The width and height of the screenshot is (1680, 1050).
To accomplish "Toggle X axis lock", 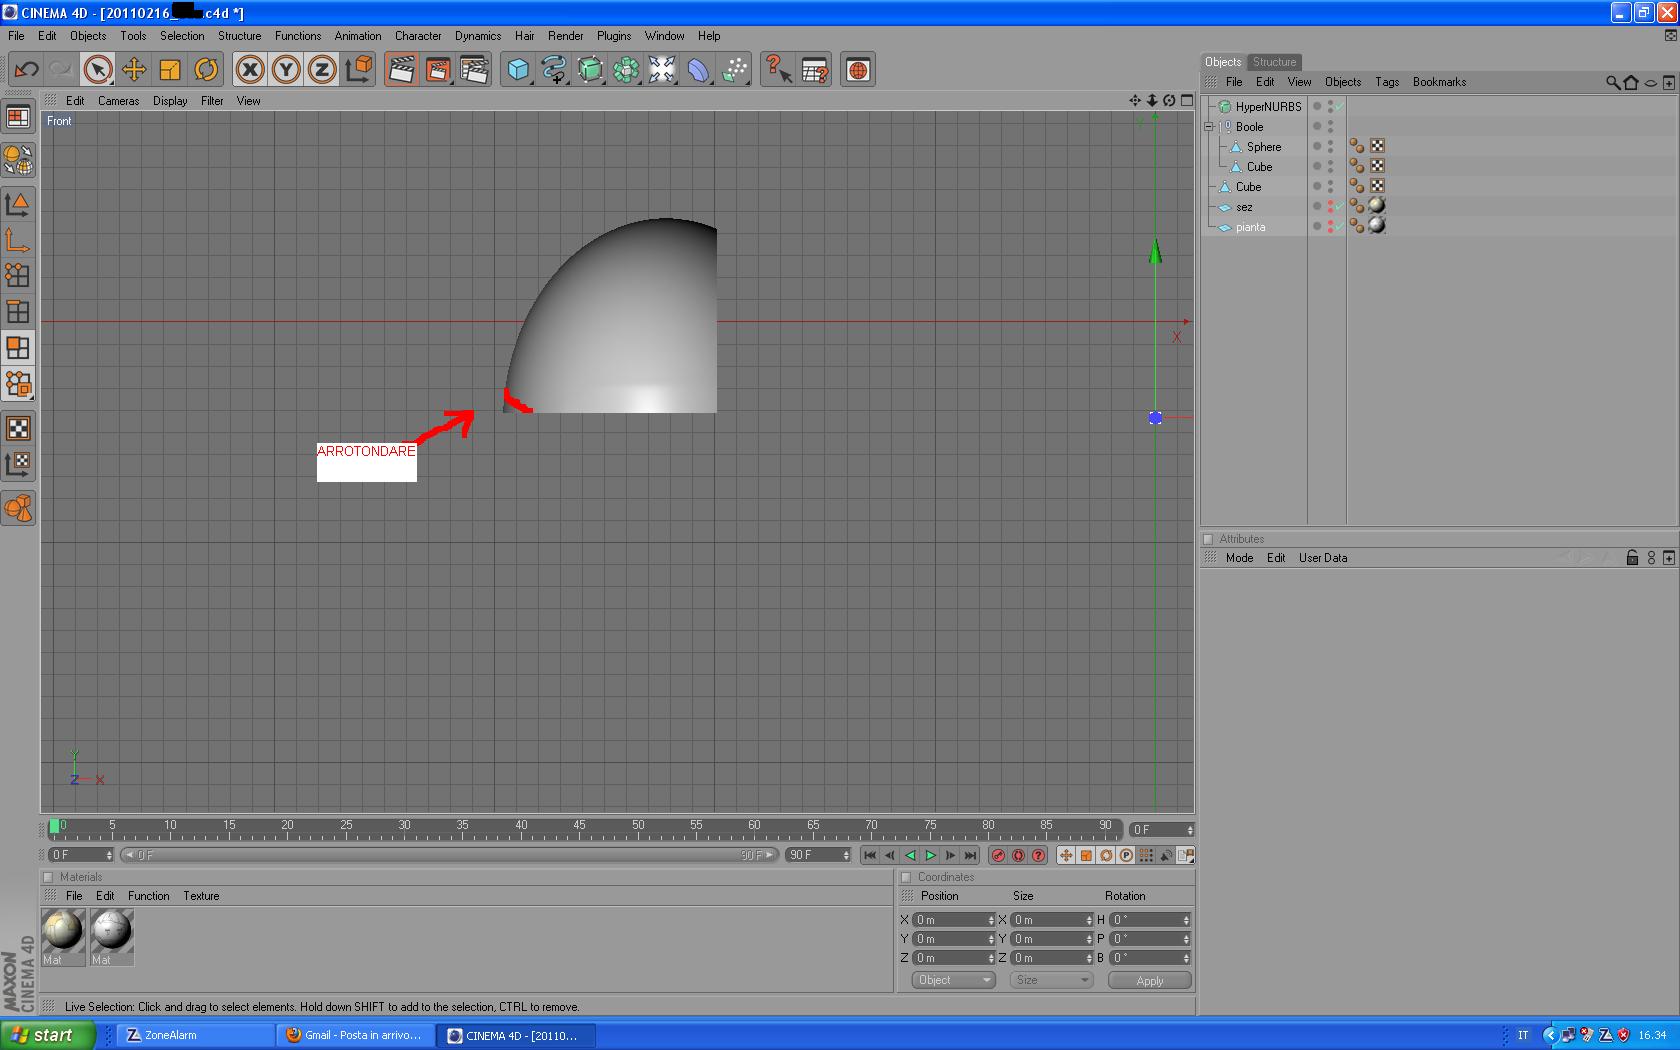I will click(250, 70).
